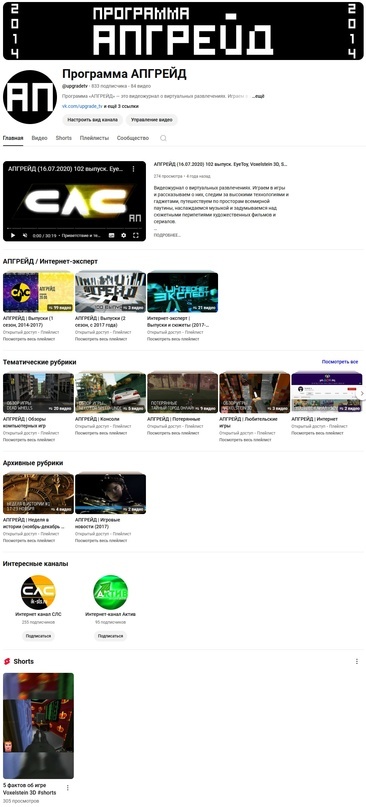This screenshot has width=366, height=807.
Task: Expand video description with ПОДРОБНЕЕ
Action: coord(167,235)
